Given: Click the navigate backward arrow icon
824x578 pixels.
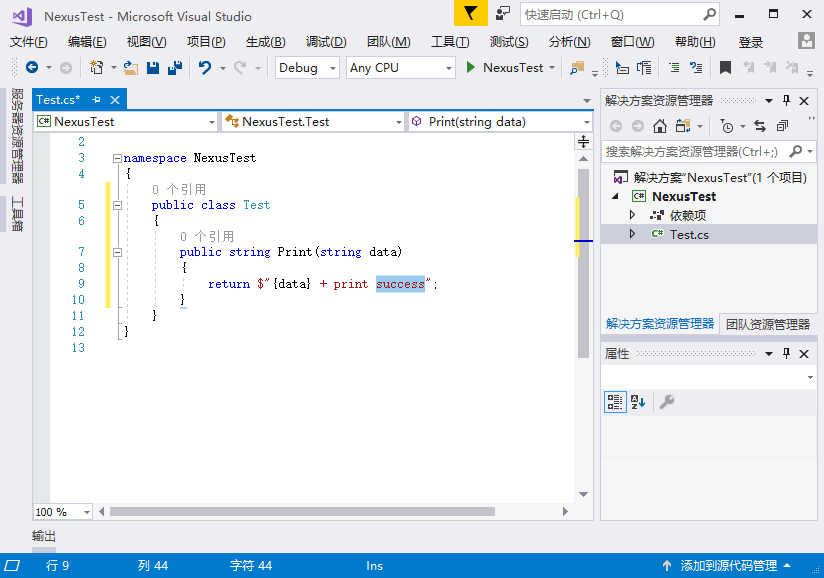Looking at the screenshot, I should pos(32,67).
